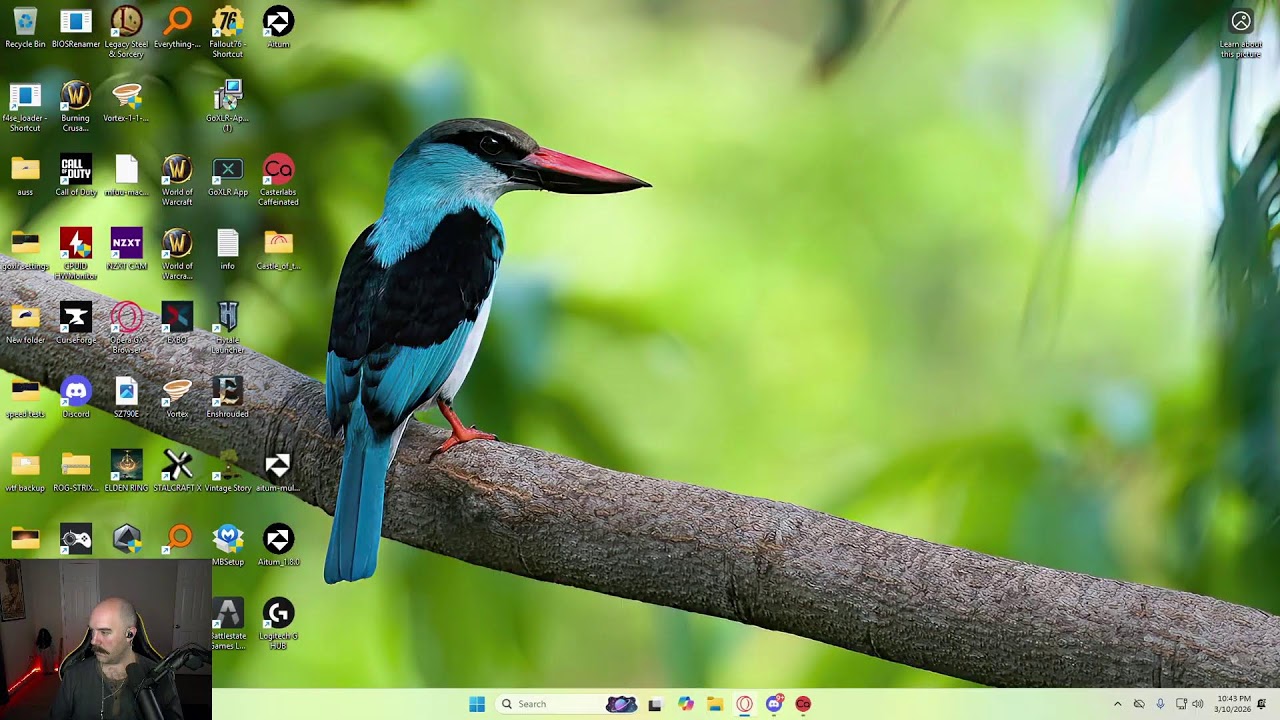Open the MBSetup installer icon
Image resolution: width=1280 pixels, height=720 pixels.
click(227, 546)
